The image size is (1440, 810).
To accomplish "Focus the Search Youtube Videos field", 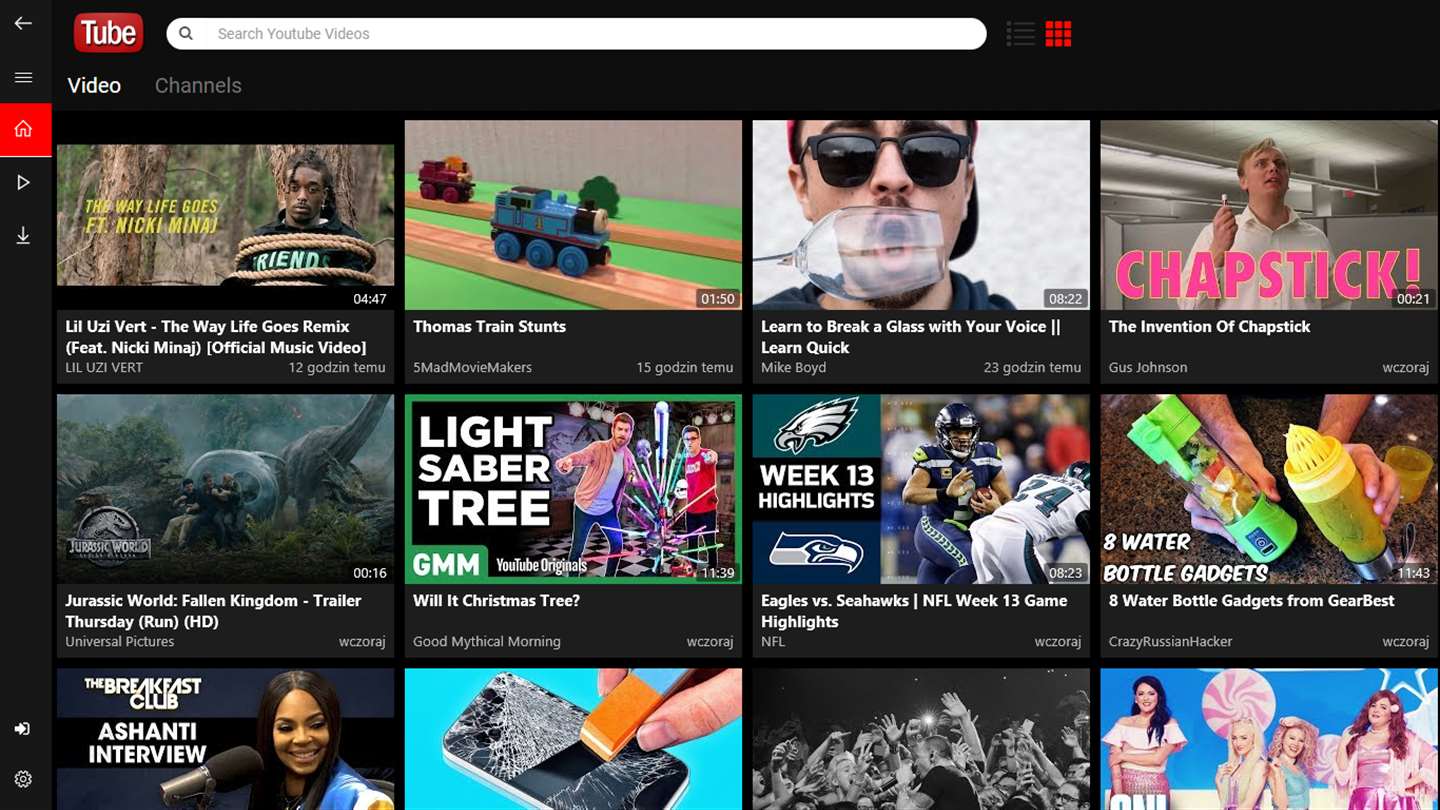I will 576,33.
